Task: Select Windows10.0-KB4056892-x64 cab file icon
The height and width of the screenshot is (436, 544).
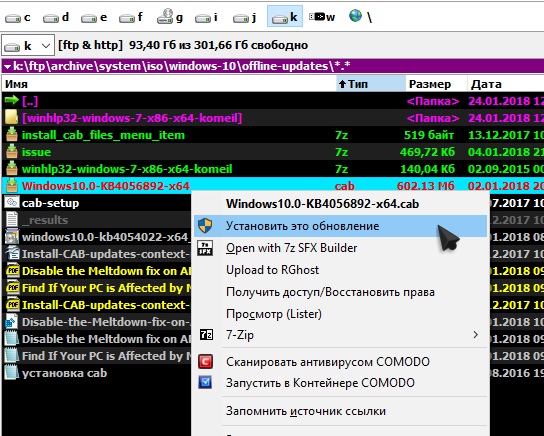Action: point(11,186)
